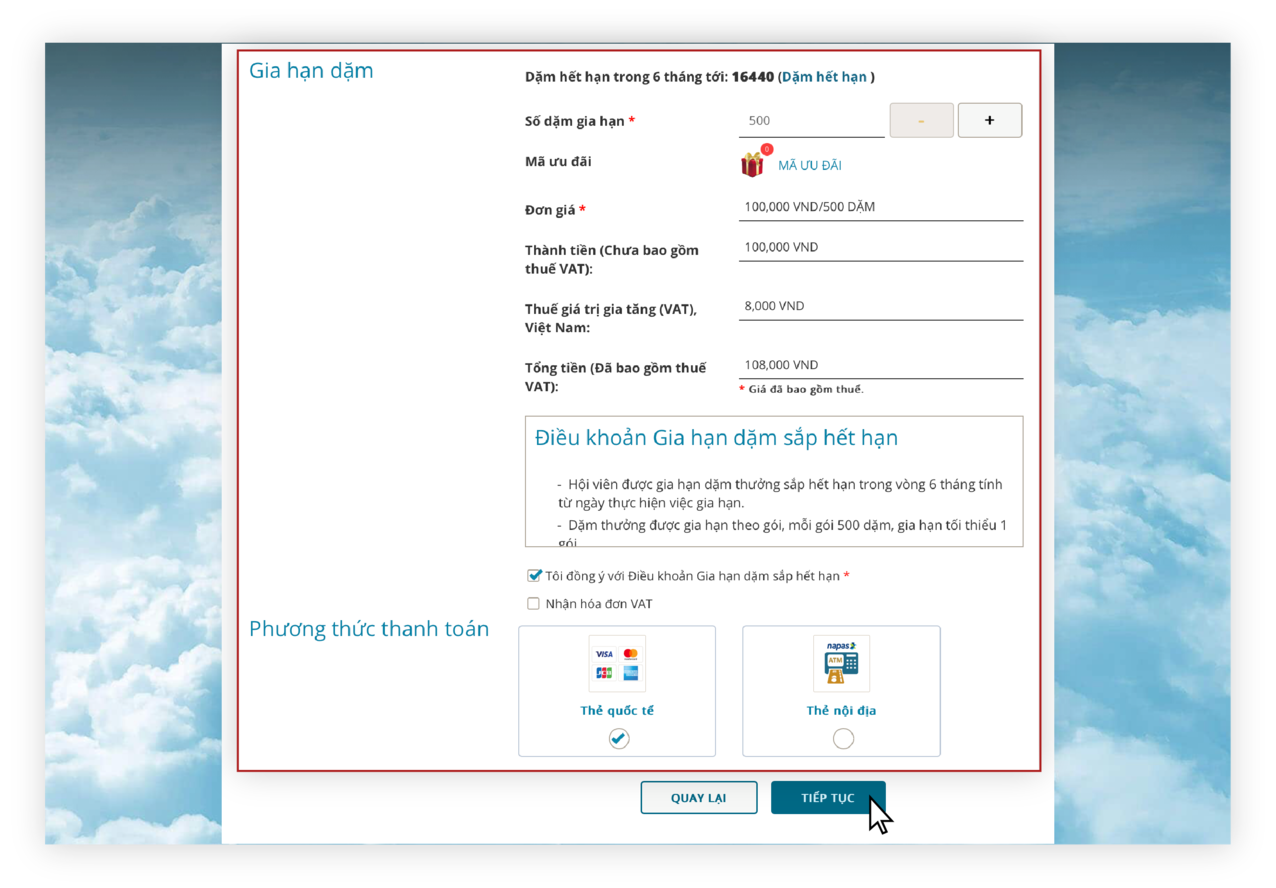
Task: Click the American Express card logo
Action: pos(631,672)
